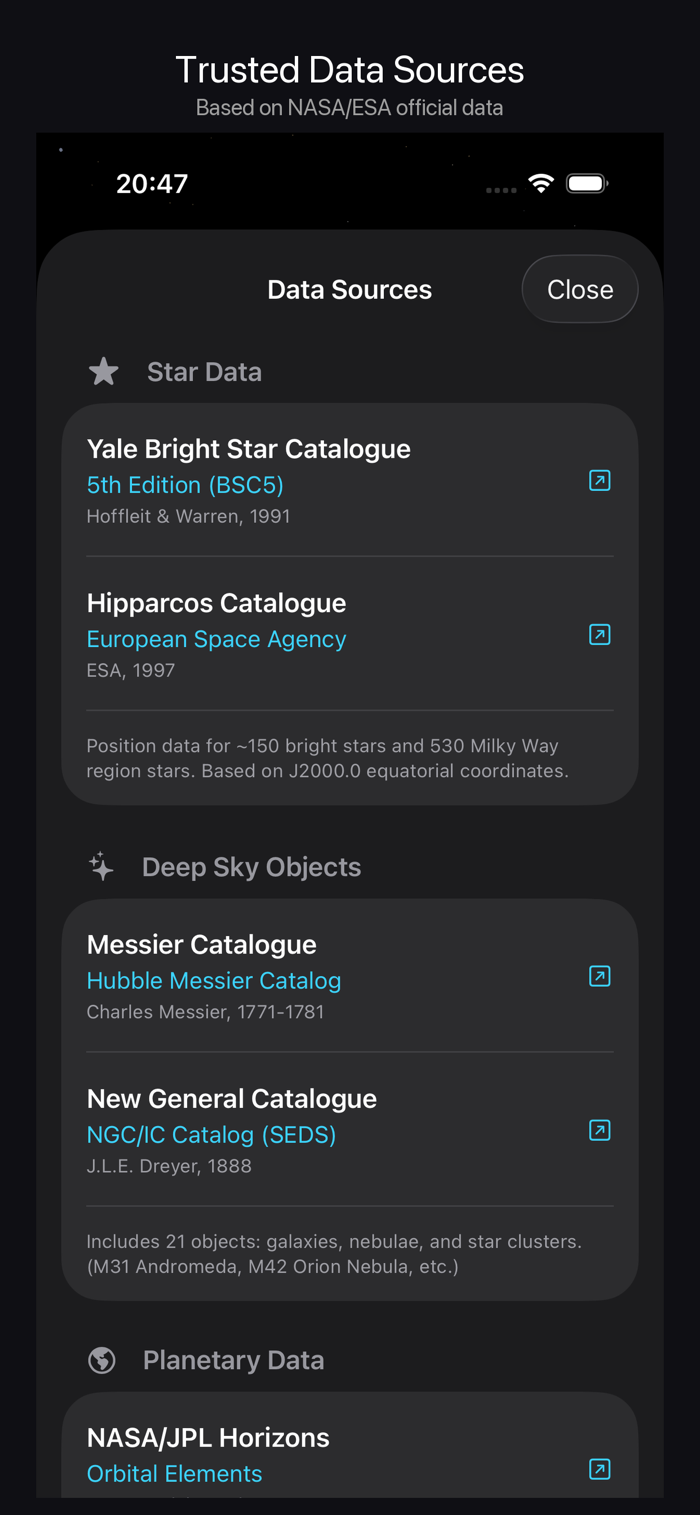Tap the battery indicator in status bar

(x=587, y=184)
